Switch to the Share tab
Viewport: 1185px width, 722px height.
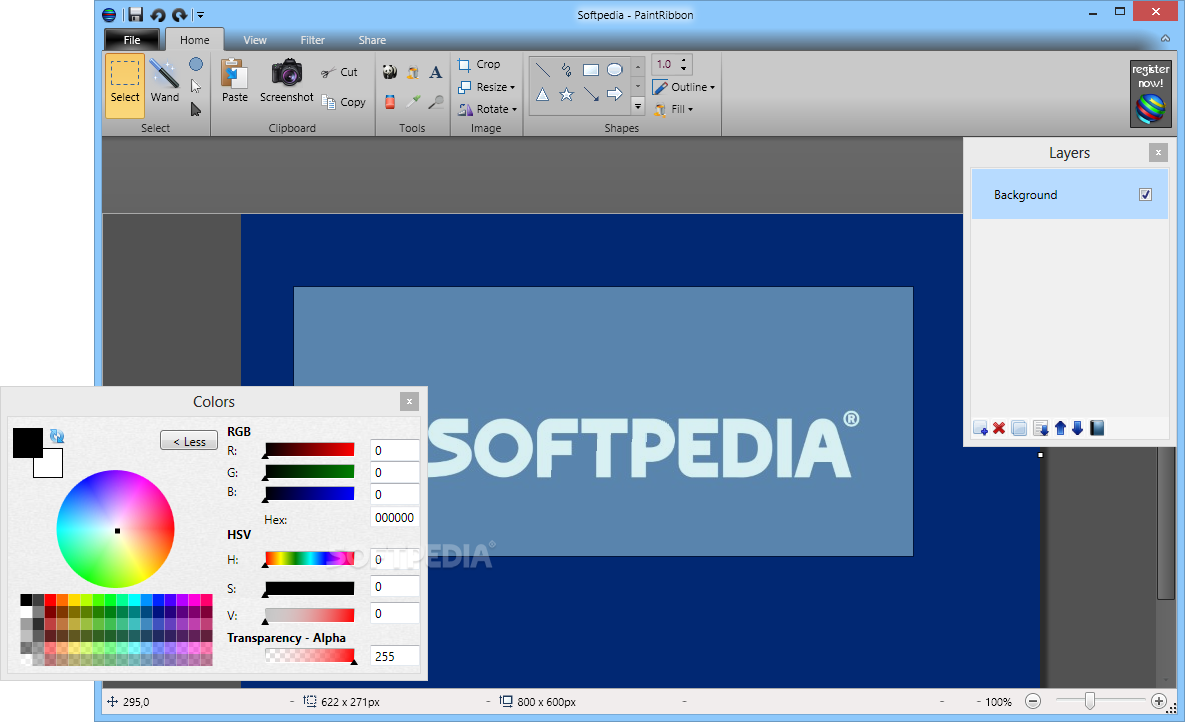(372, 40)
